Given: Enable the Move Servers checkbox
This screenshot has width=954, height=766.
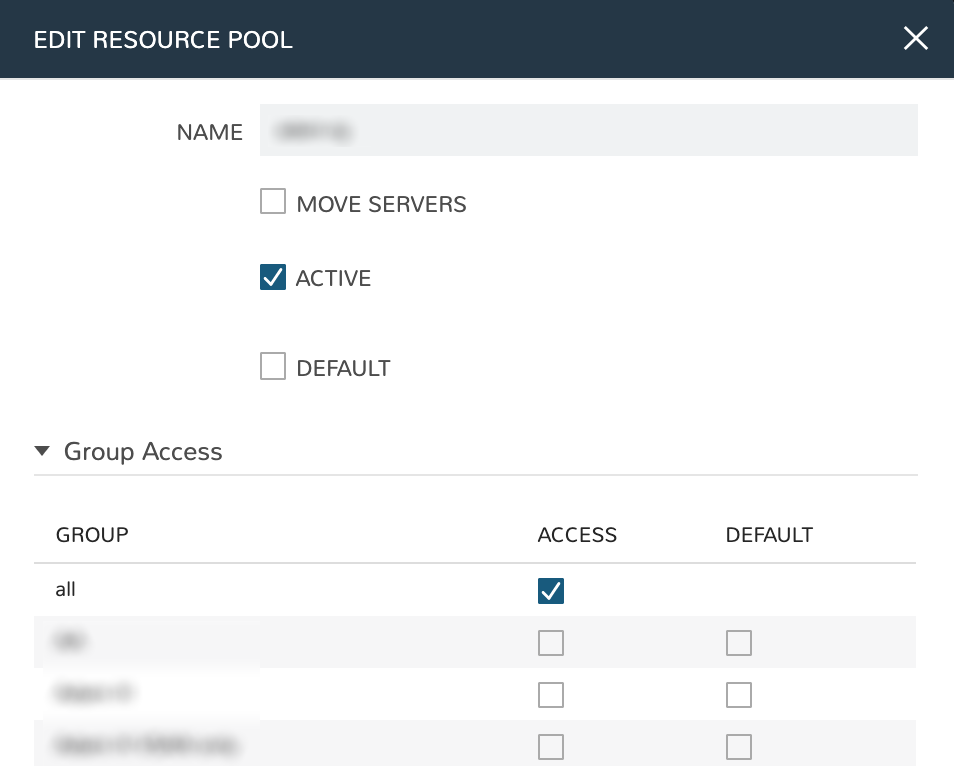Looking at the screenshot, I should click(x=273, y=201).
